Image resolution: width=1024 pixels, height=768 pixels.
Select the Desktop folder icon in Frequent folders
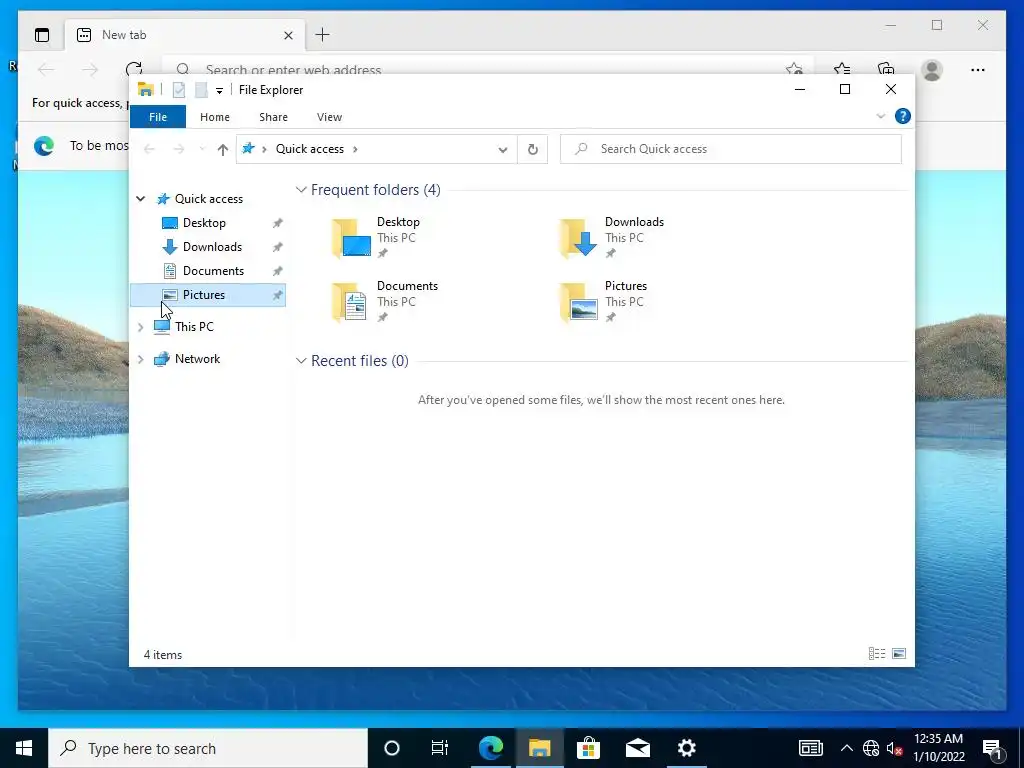click(351, 238)
